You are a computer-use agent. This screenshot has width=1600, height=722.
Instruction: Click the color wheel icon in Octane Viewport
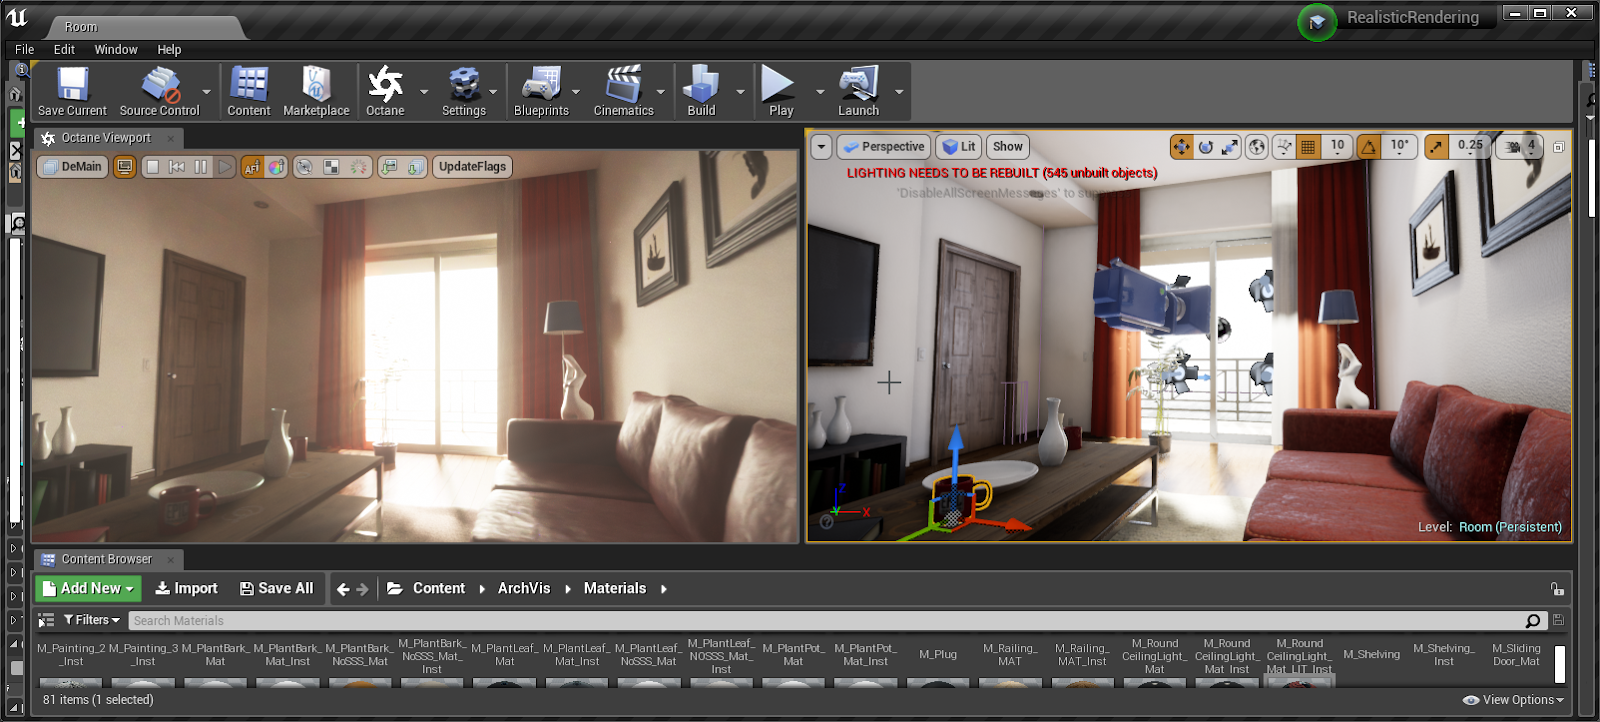[x=276, y=167]
